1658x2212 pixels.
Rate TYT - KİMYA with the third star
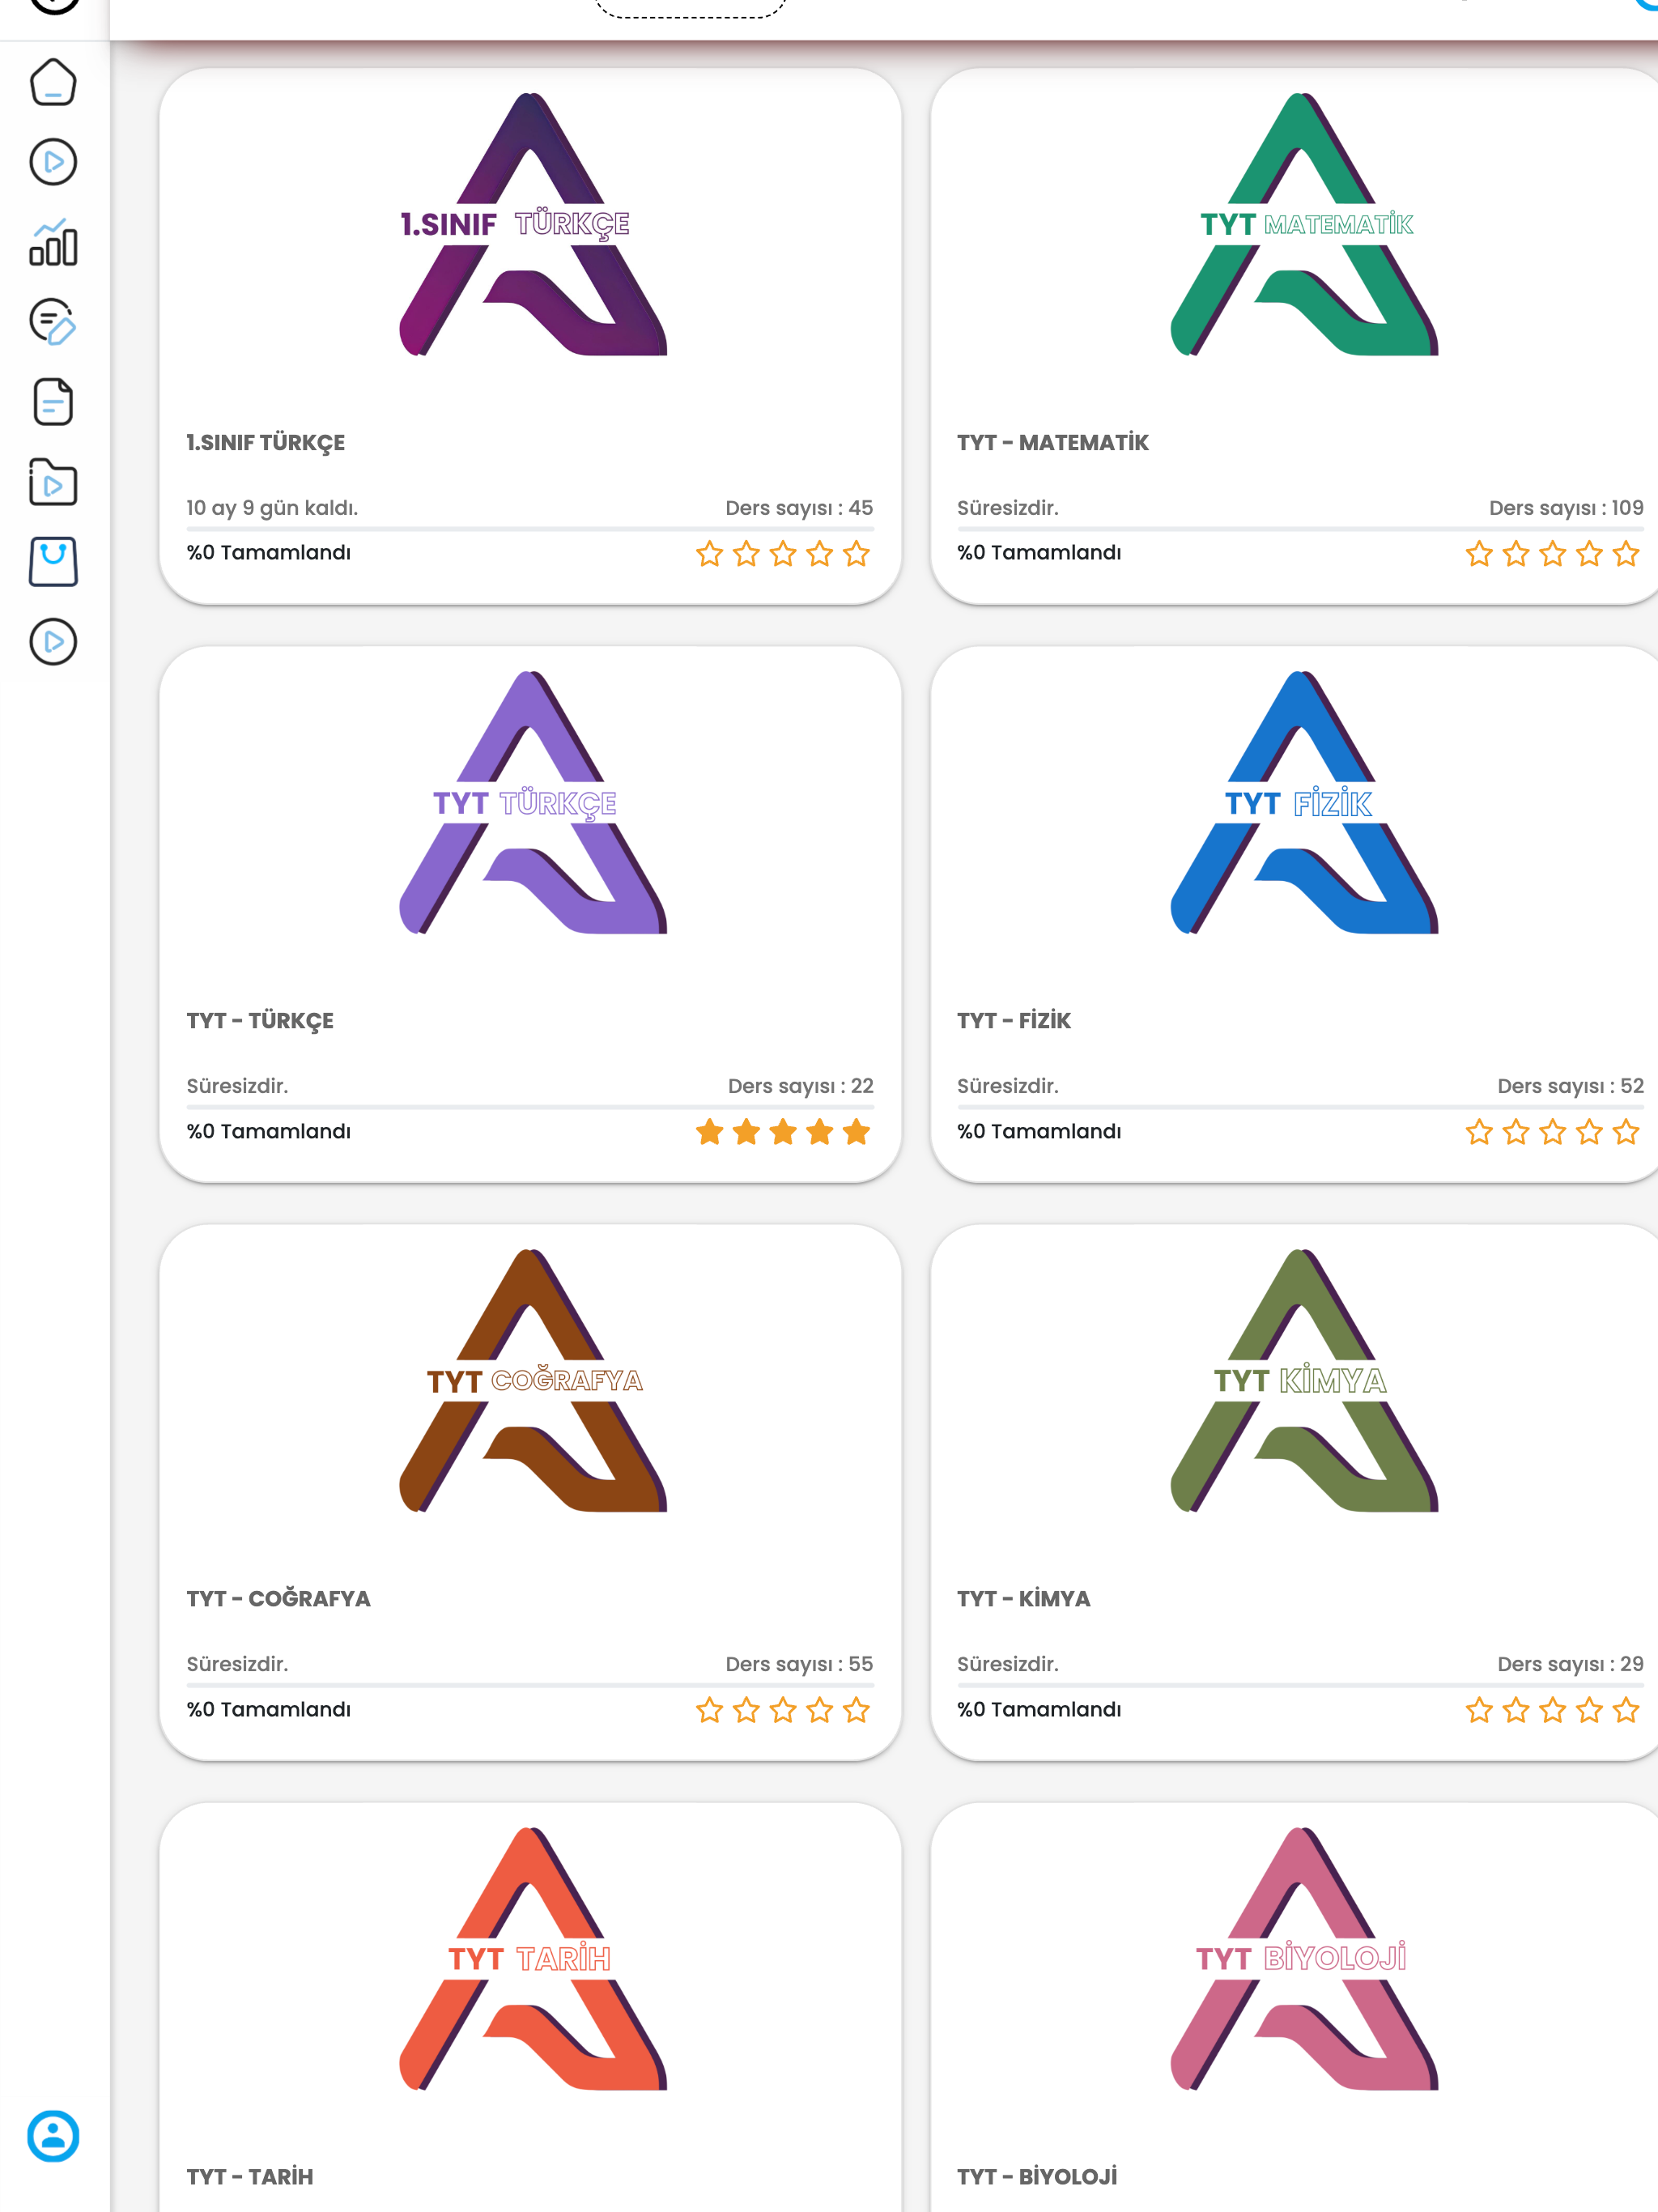pyautogui.click(x=1553, y=1710)
